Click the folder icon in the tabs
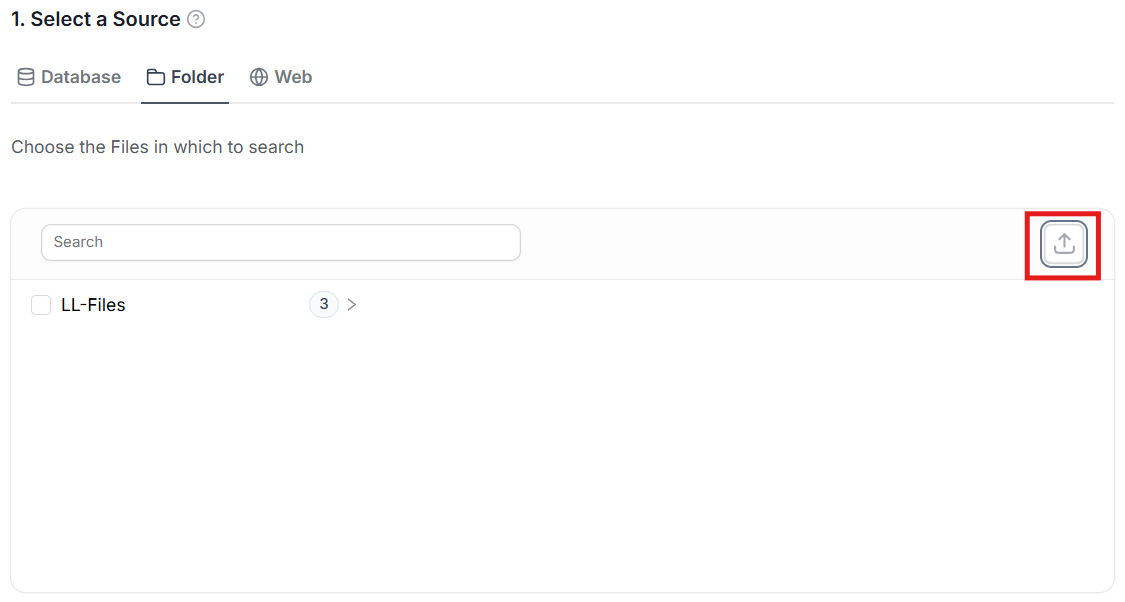This screenshot has width=1125, height=602. tap(156, 77)
